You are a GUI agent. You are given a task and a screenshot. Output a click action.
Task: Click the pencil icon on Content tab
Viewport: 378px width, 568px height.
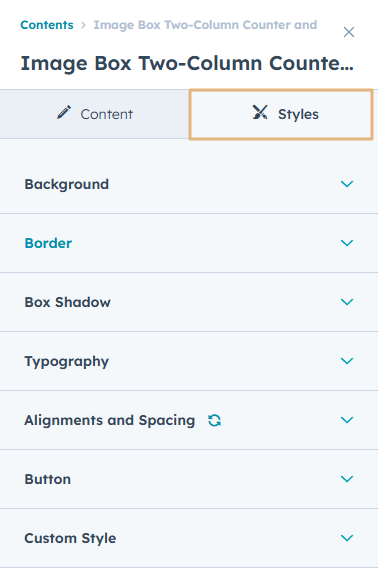tap(64, 112)
